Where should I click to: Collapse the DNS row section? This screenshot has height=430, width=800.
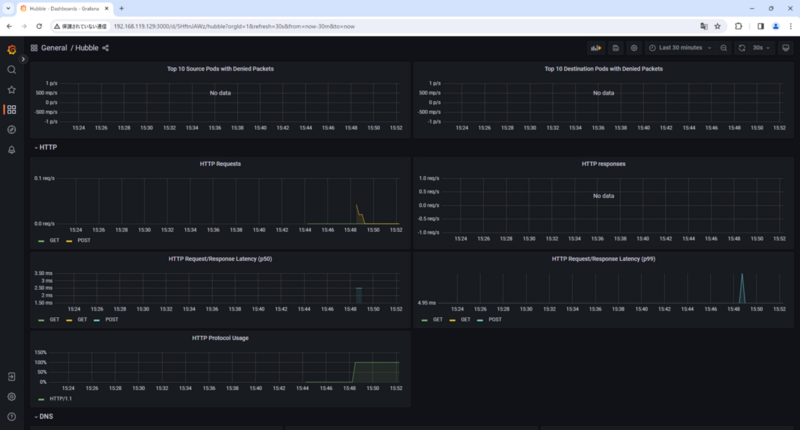click(44, 417)
